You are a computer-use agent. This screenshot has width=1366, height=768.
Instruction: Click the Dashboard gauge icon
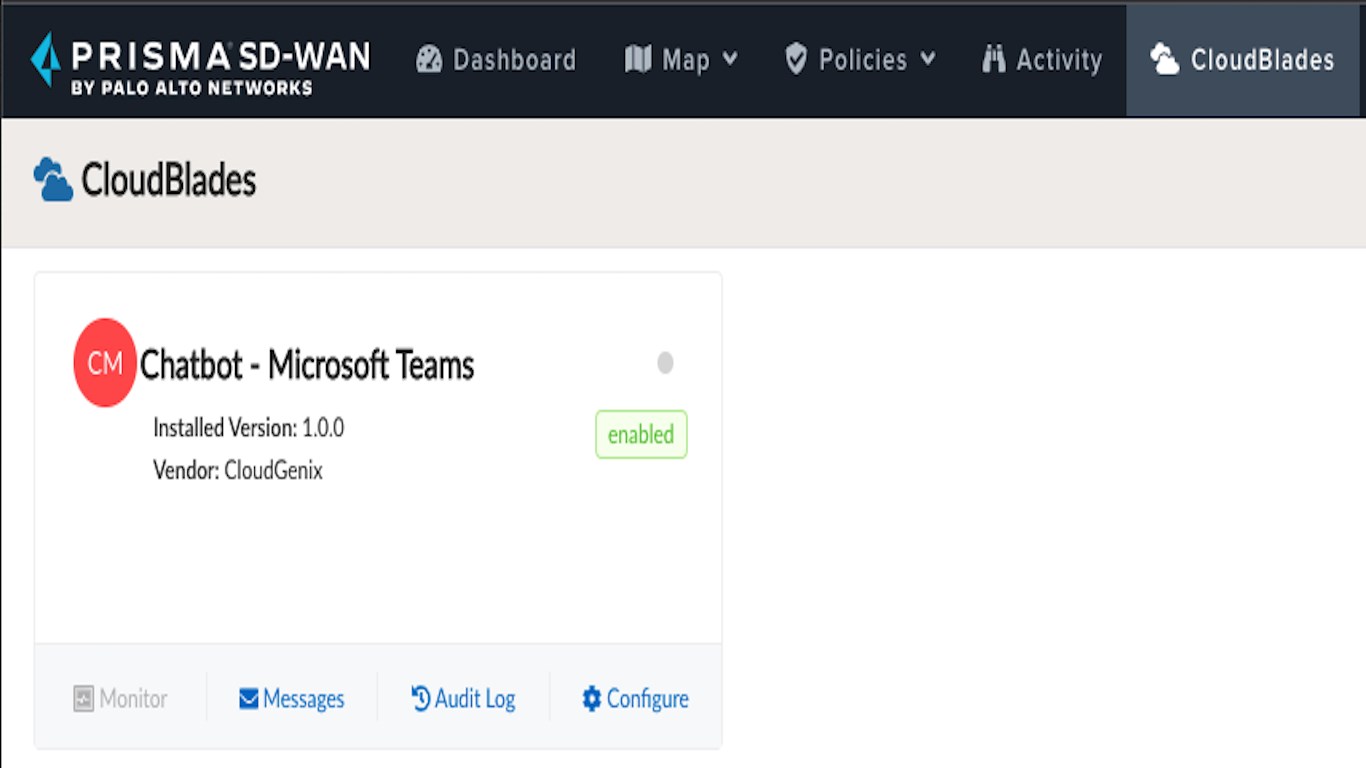pos(429,59)
